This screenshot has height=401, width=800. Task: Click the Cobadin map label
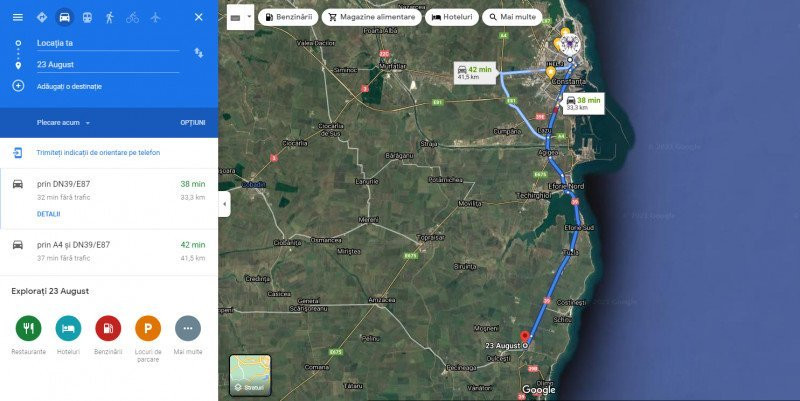click(x=254, y=185)
